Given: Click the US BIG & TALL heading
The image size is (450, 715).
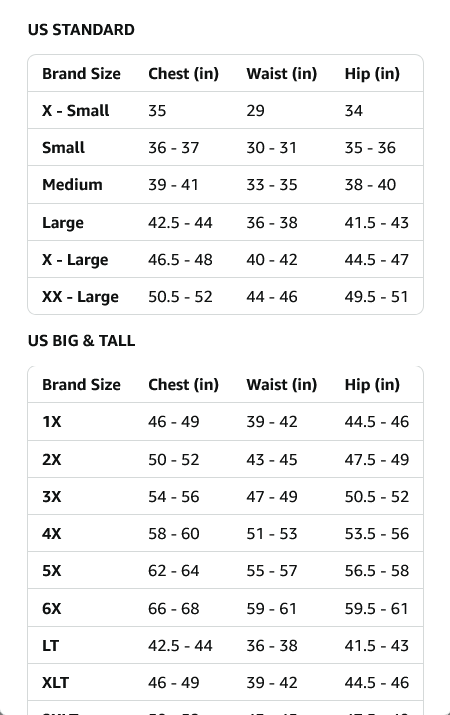Looking at the screenshot, I should tap(82, 341).
